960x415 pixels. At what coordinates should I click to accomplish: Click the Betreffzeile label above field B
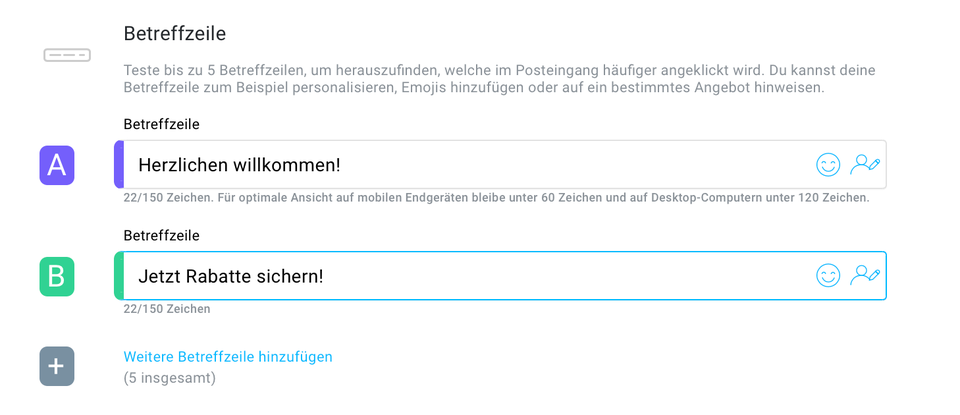162,235
